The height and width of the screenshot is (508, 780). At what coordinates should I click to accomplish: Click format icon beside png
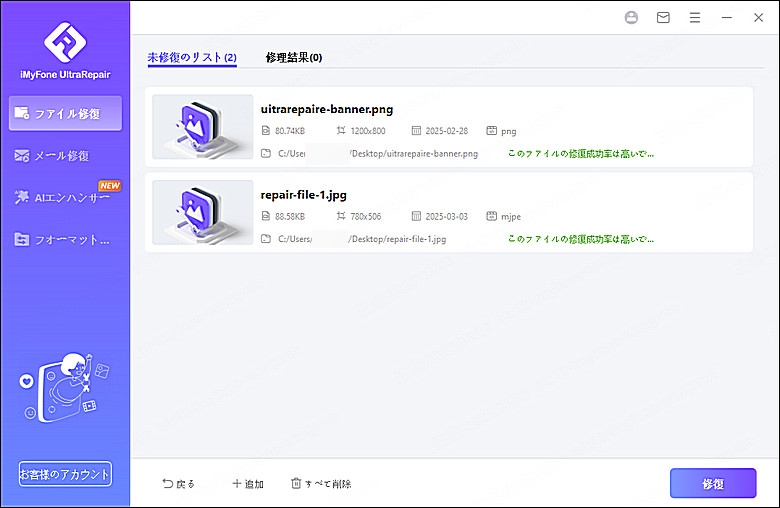pos(491,130)
